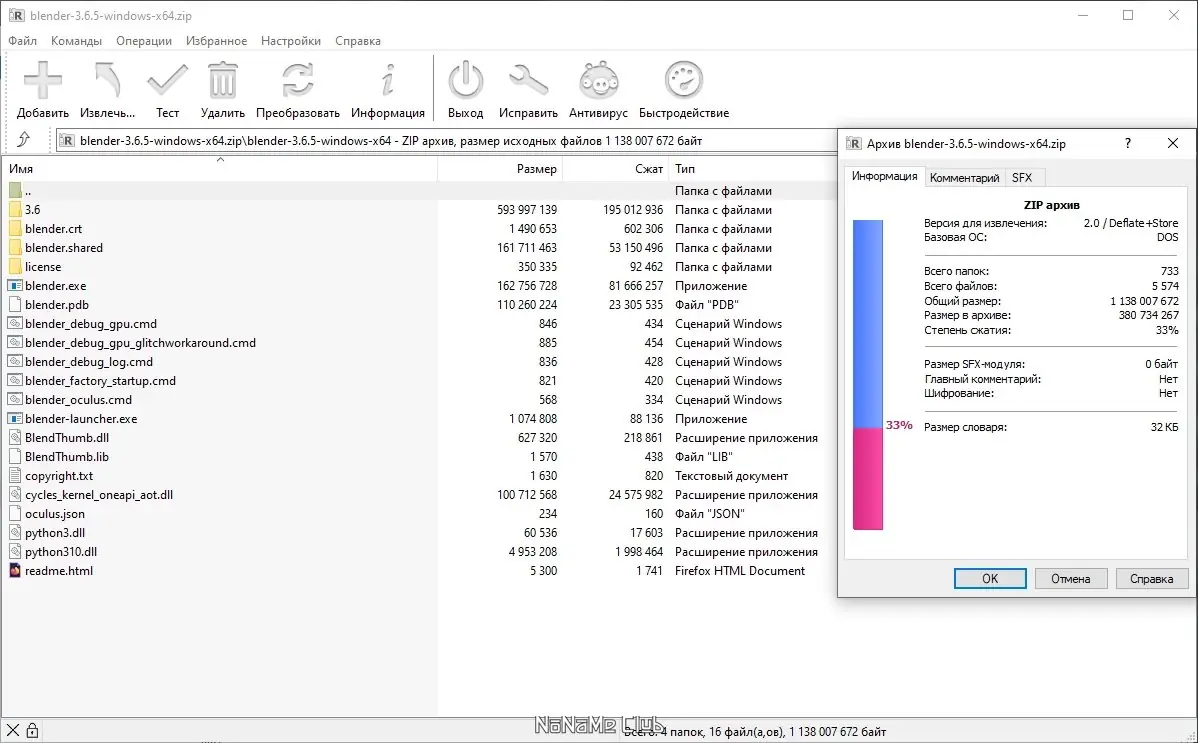Launch the Антивирус scan icon
This screenshot has height=743, width=1198.
[x=598, y=80]
